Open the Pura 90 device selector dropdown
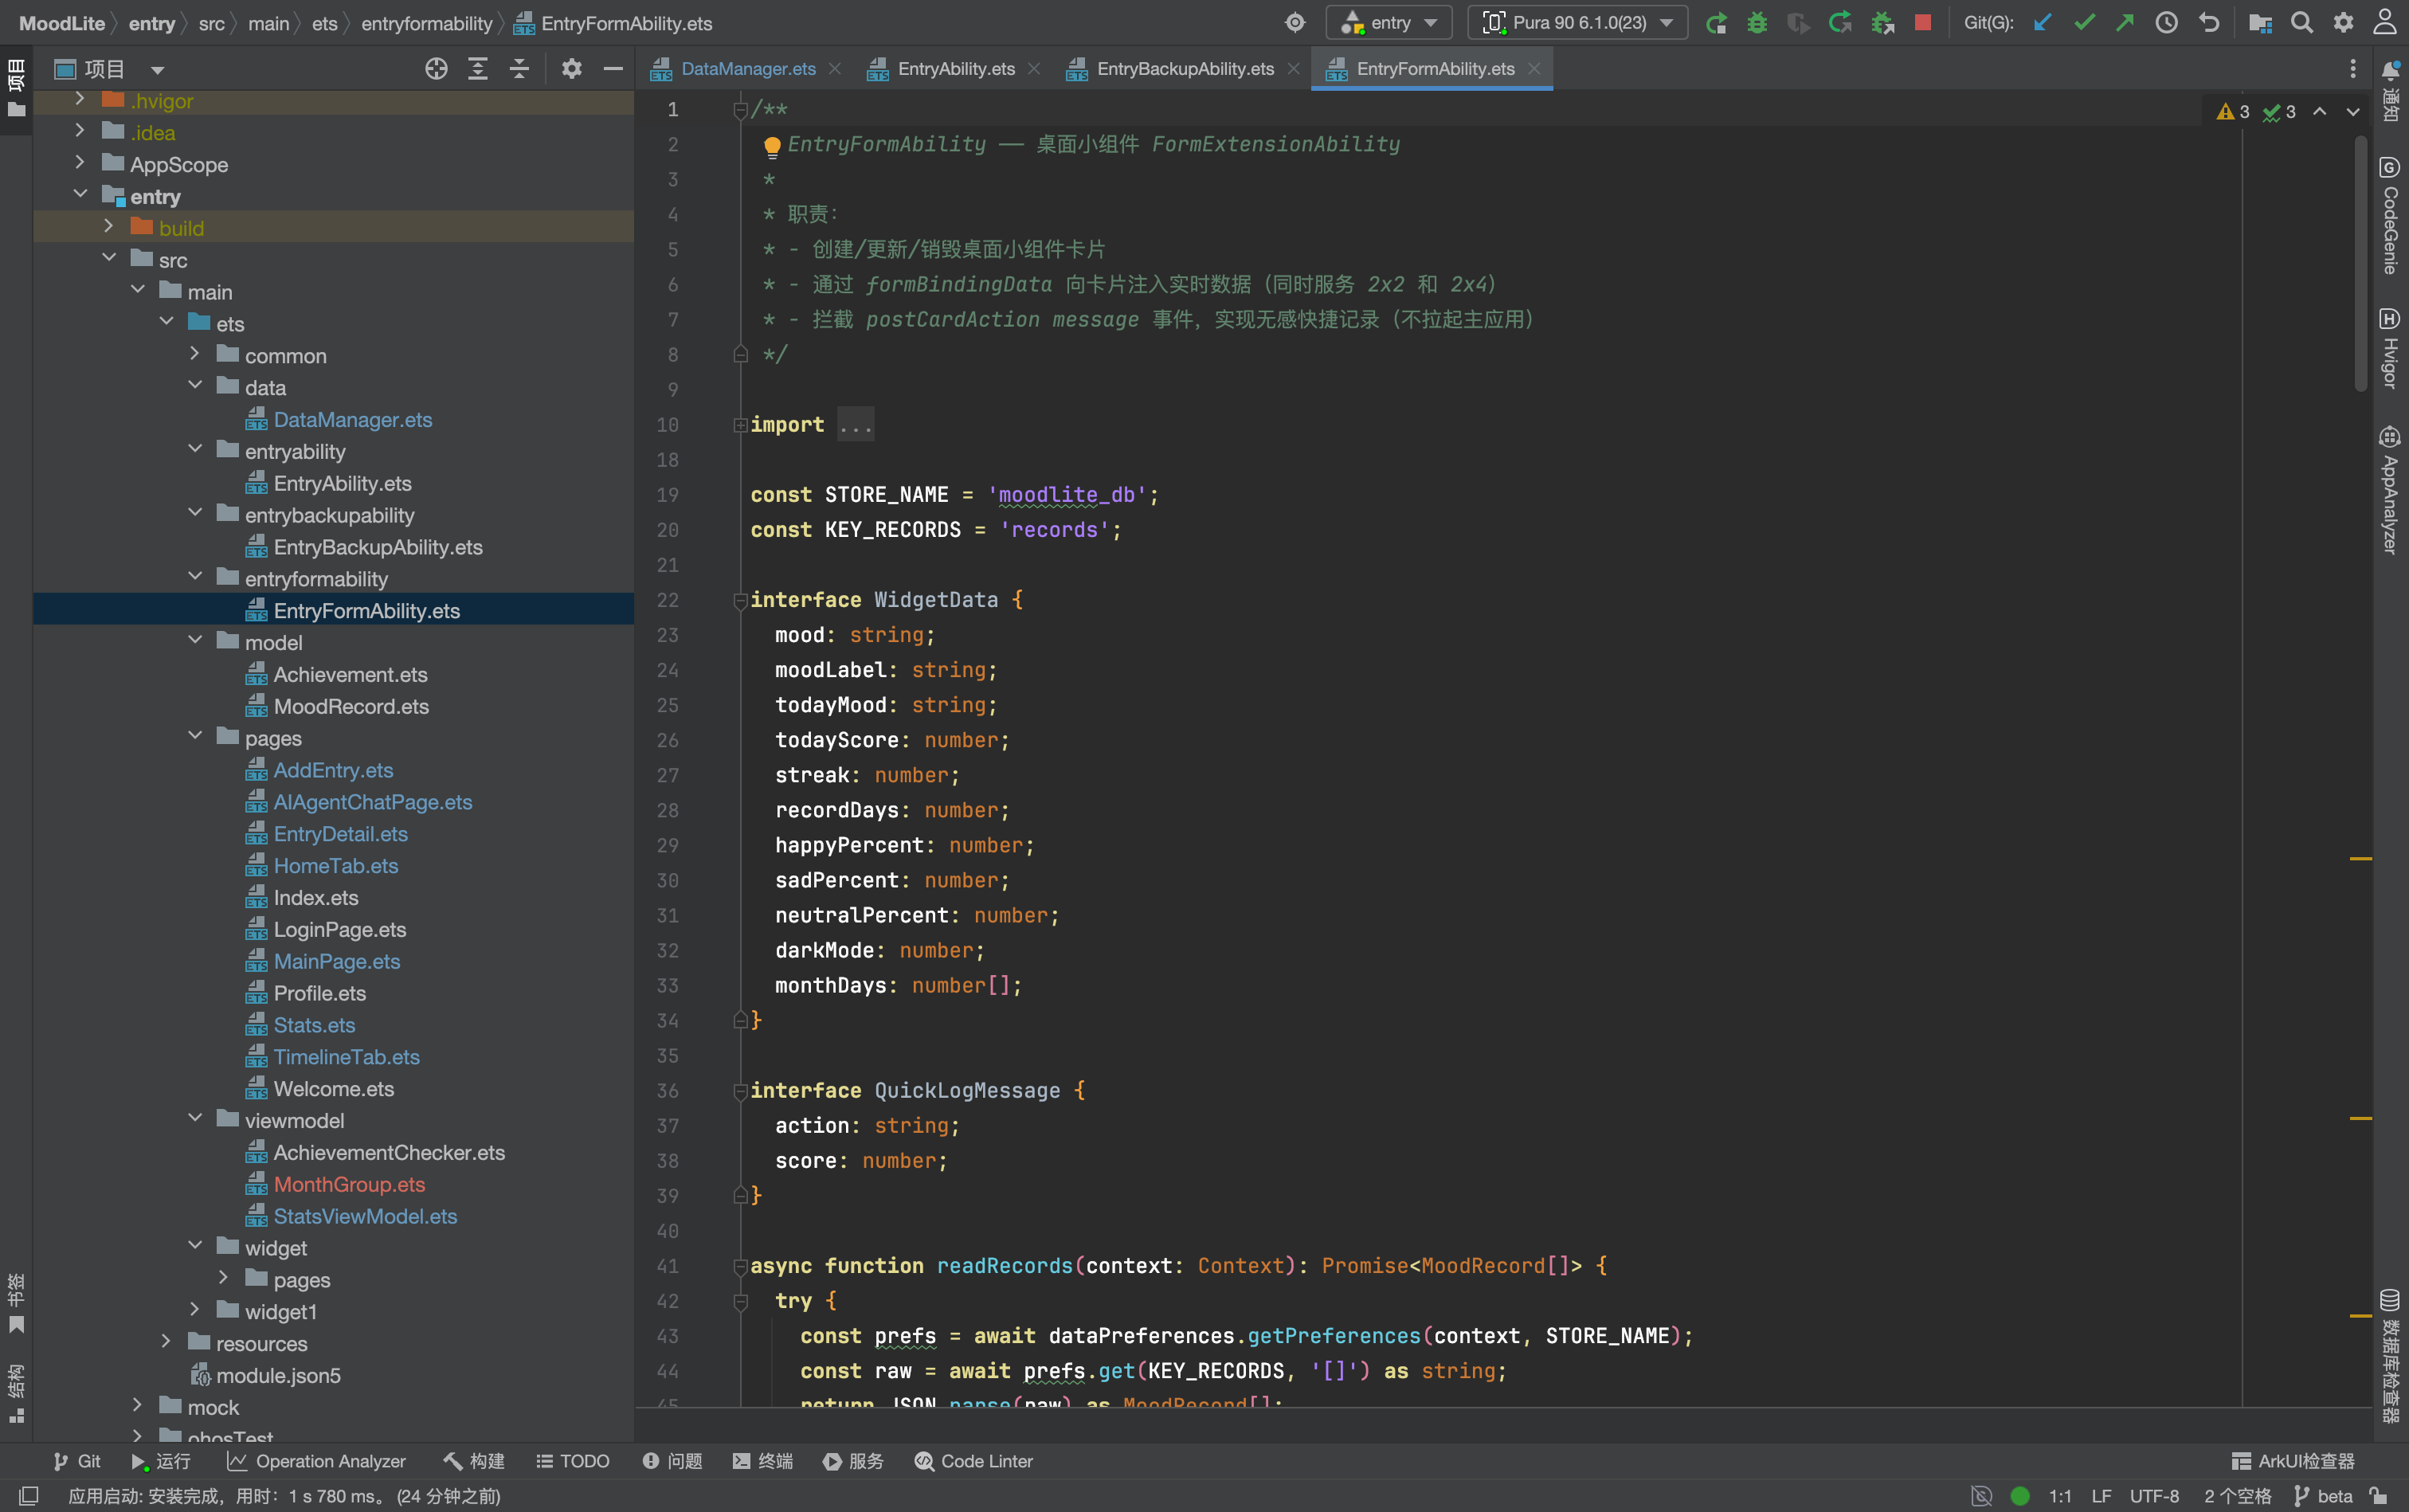2409x1512 pixels. [x=1577, y=23]
